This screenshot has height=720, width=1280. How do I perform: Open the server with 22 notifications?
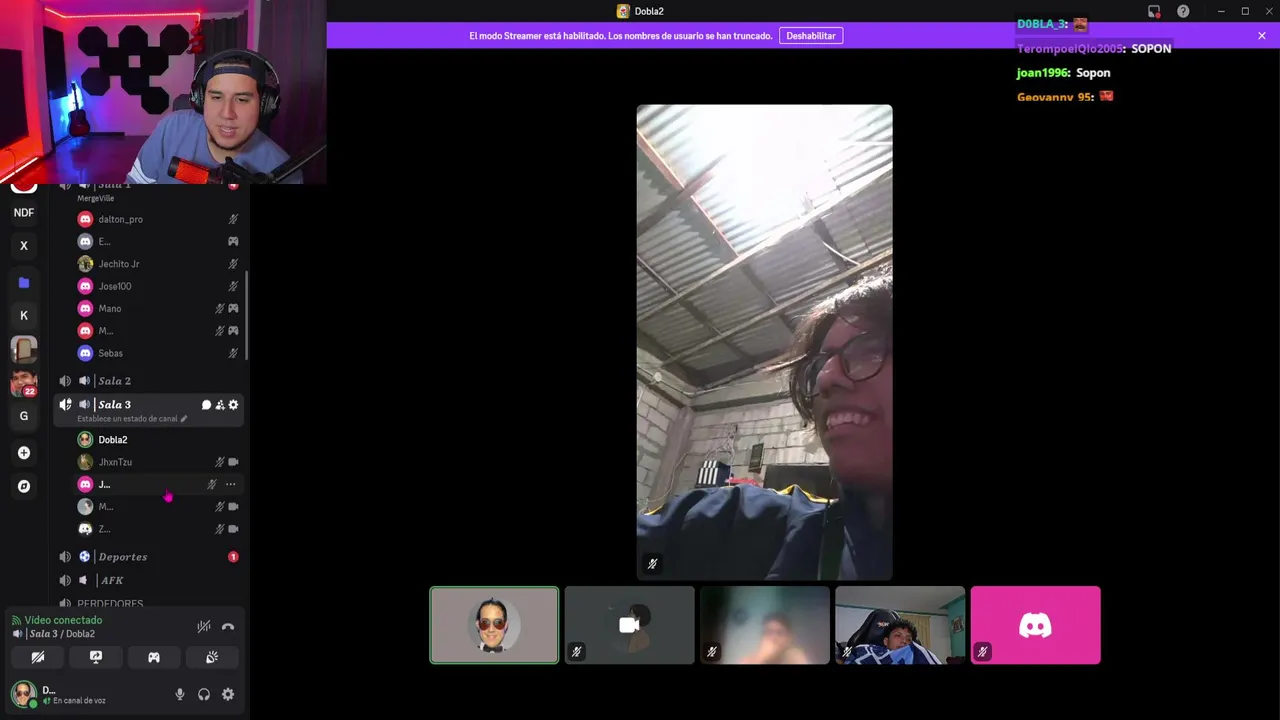pyautogui.click(x=24, y=383)
